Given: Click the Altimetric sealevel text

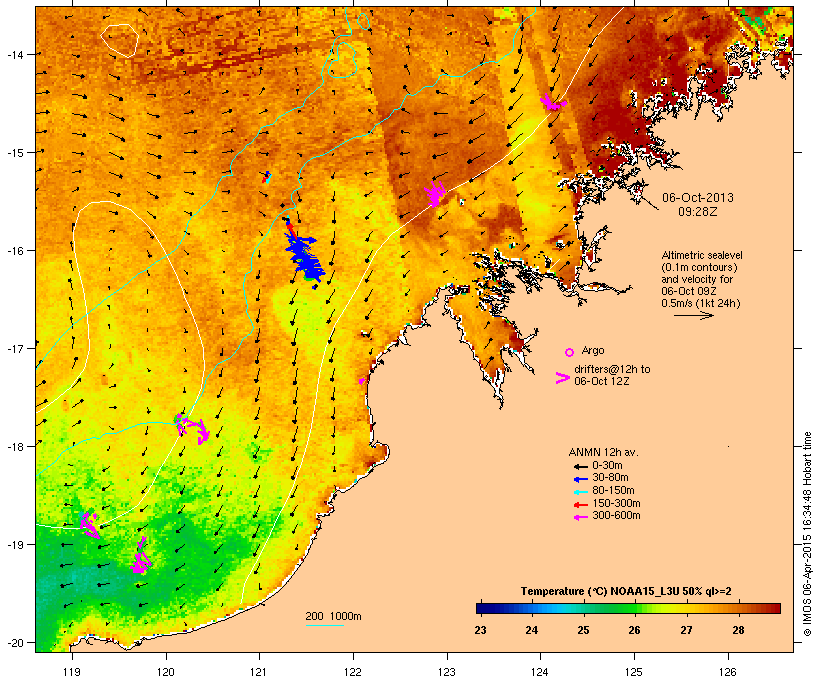Looking at the screenshot, I should pyautogui.click(x=702, y=255).
